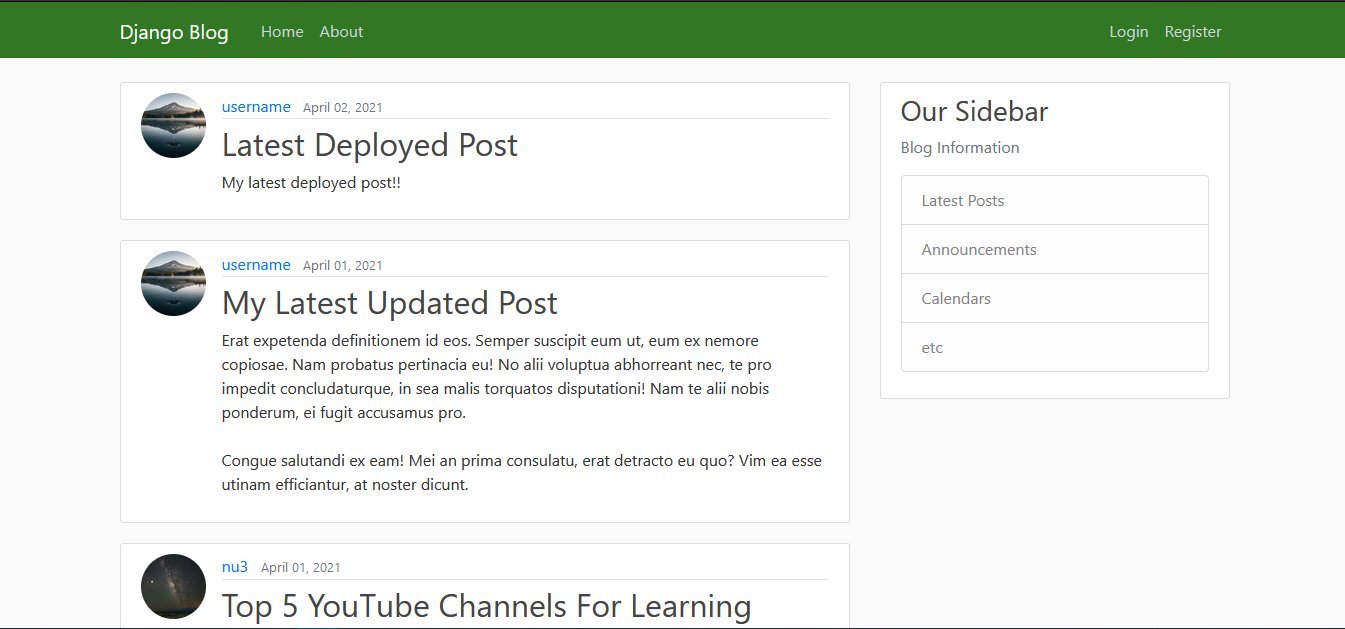Click the Our Sidebar heading
1345x629 pixels.
point(974,111)
